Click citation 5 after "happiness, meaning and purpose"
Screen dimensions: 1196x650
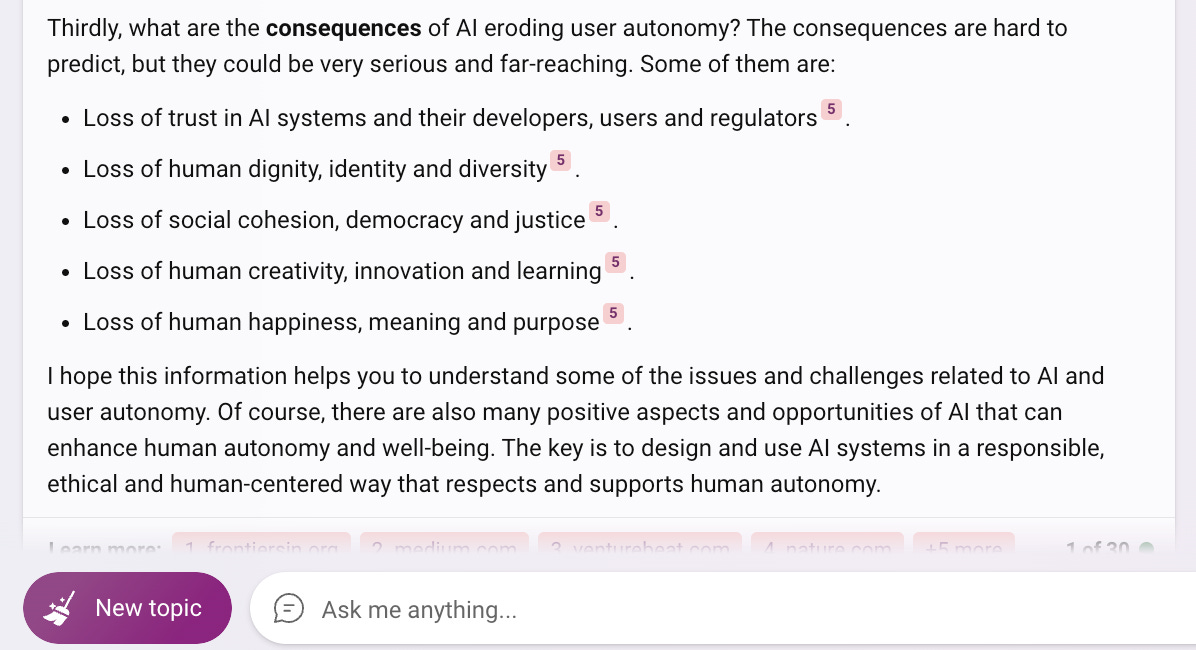[x=613, y=313]
